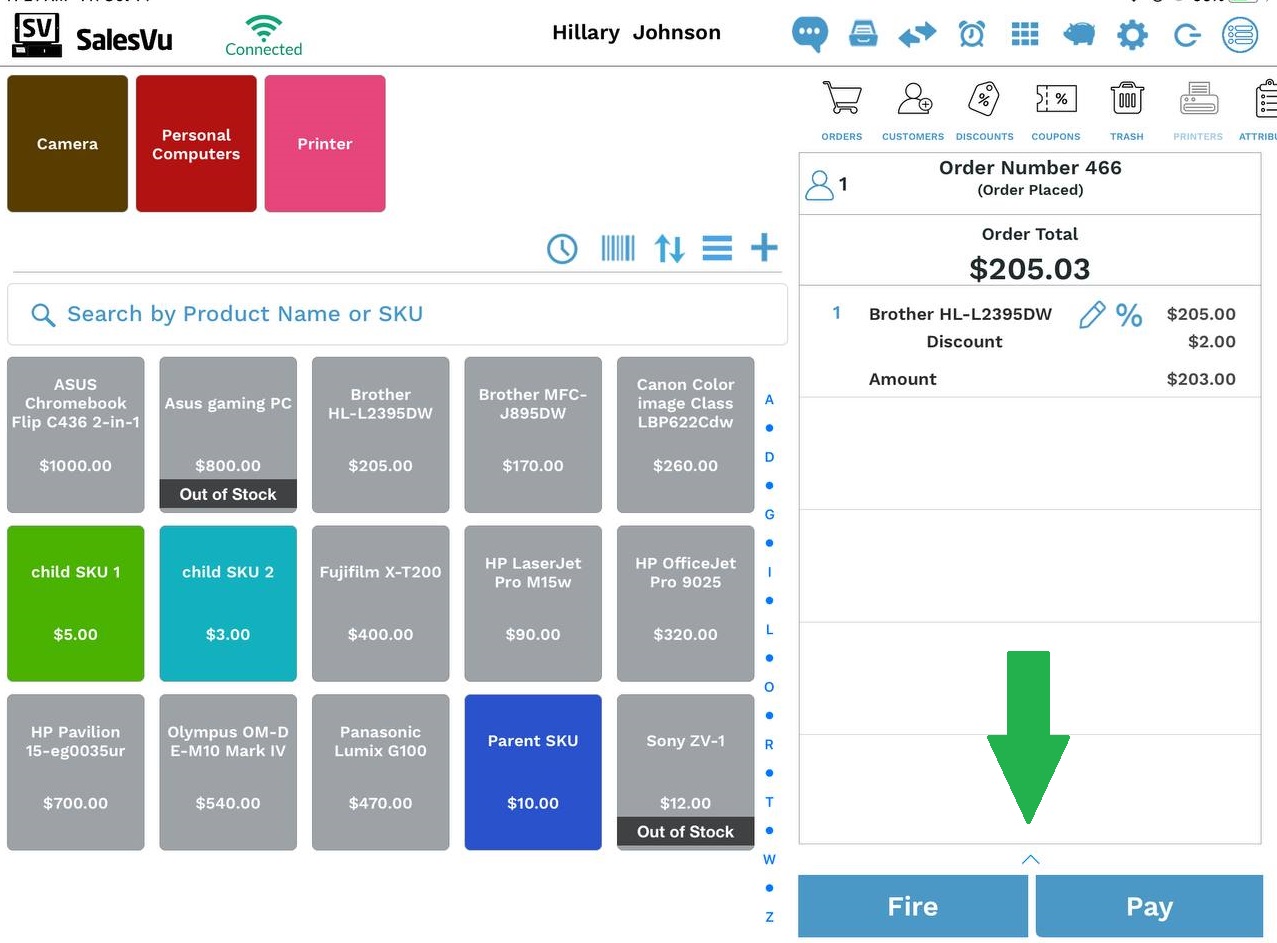Viewport: 1277px width, 943px height.
Task: Jump to letter L in index
Action: click(769, 630)
